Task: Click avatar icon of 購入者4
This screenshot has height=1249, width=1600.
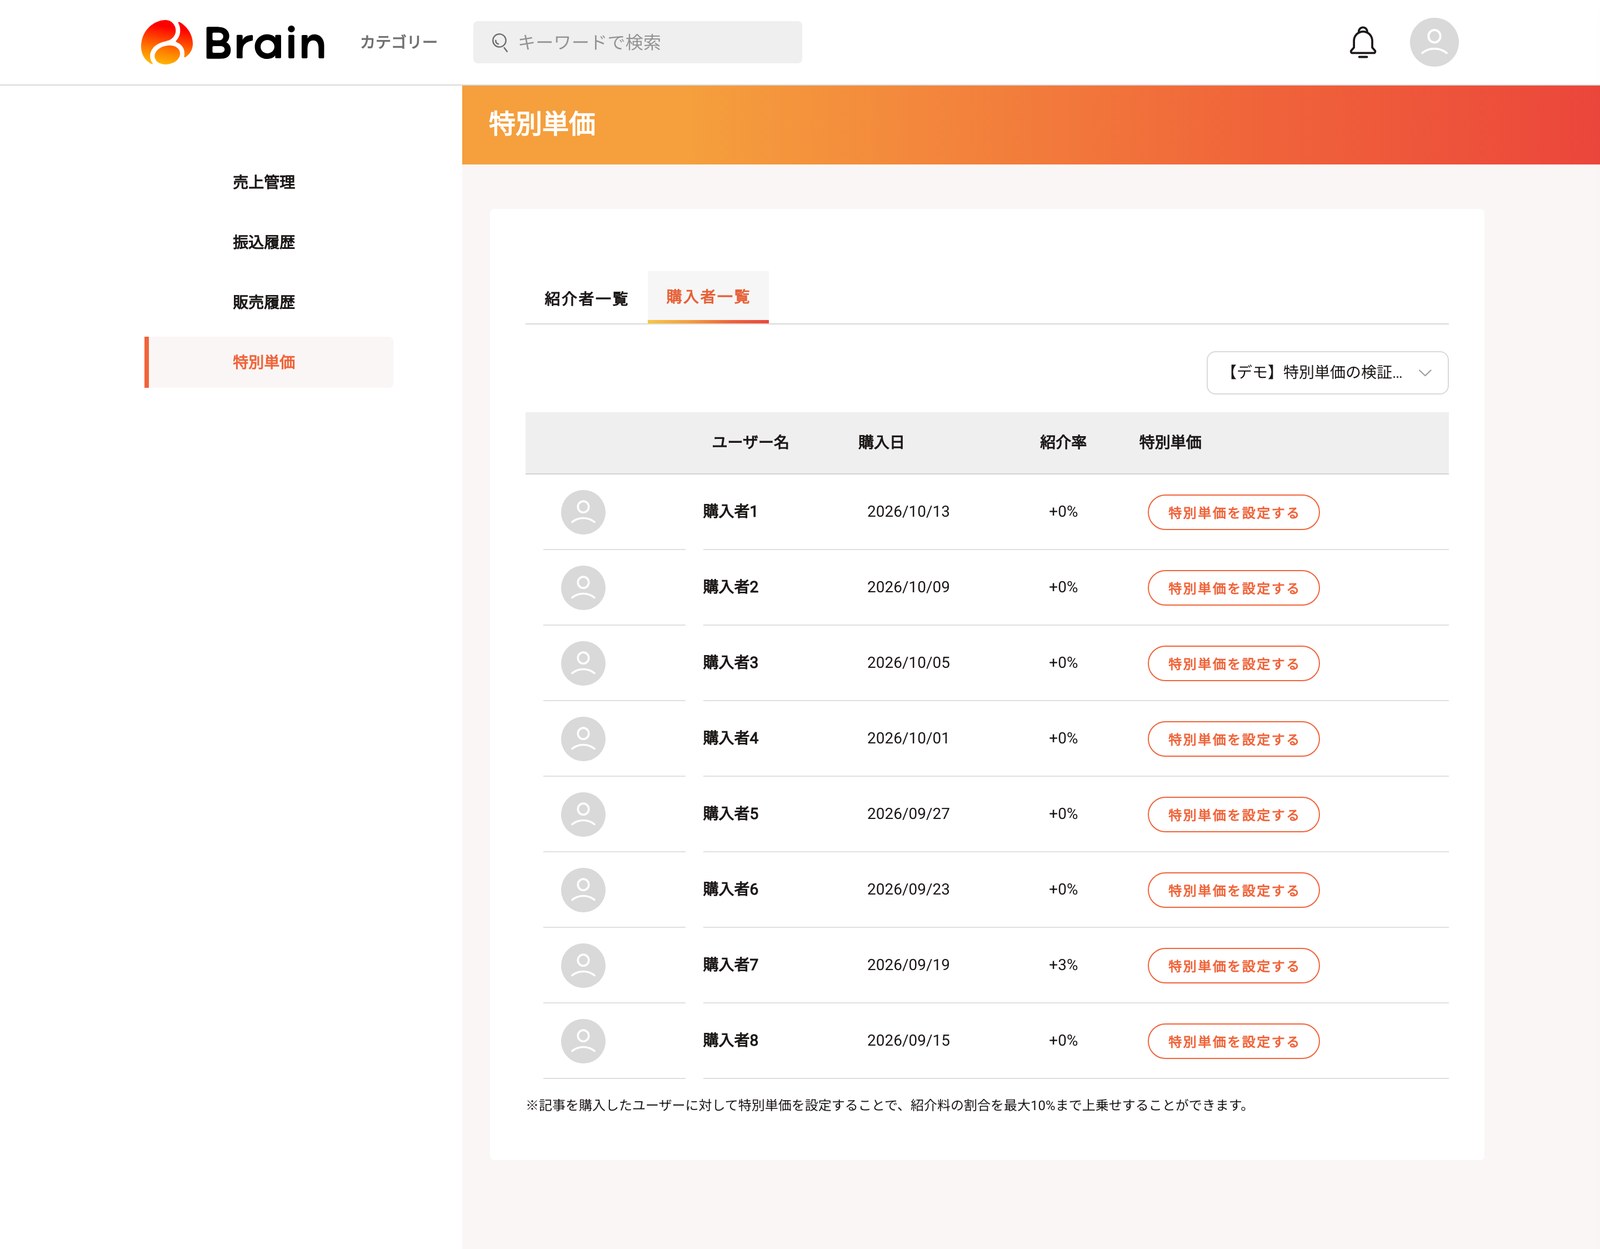Action: click(x=583, y=739)
